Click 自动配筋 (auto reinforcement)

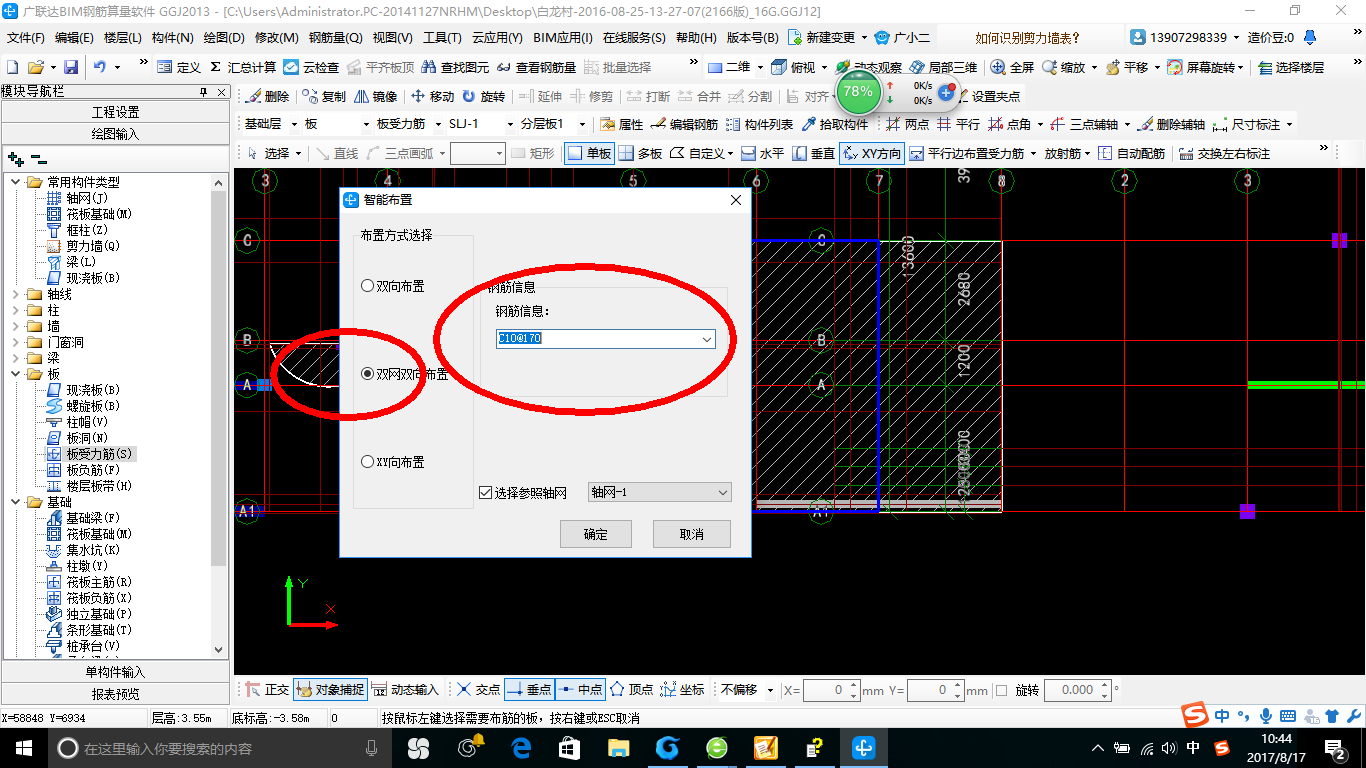[1131, 153]
